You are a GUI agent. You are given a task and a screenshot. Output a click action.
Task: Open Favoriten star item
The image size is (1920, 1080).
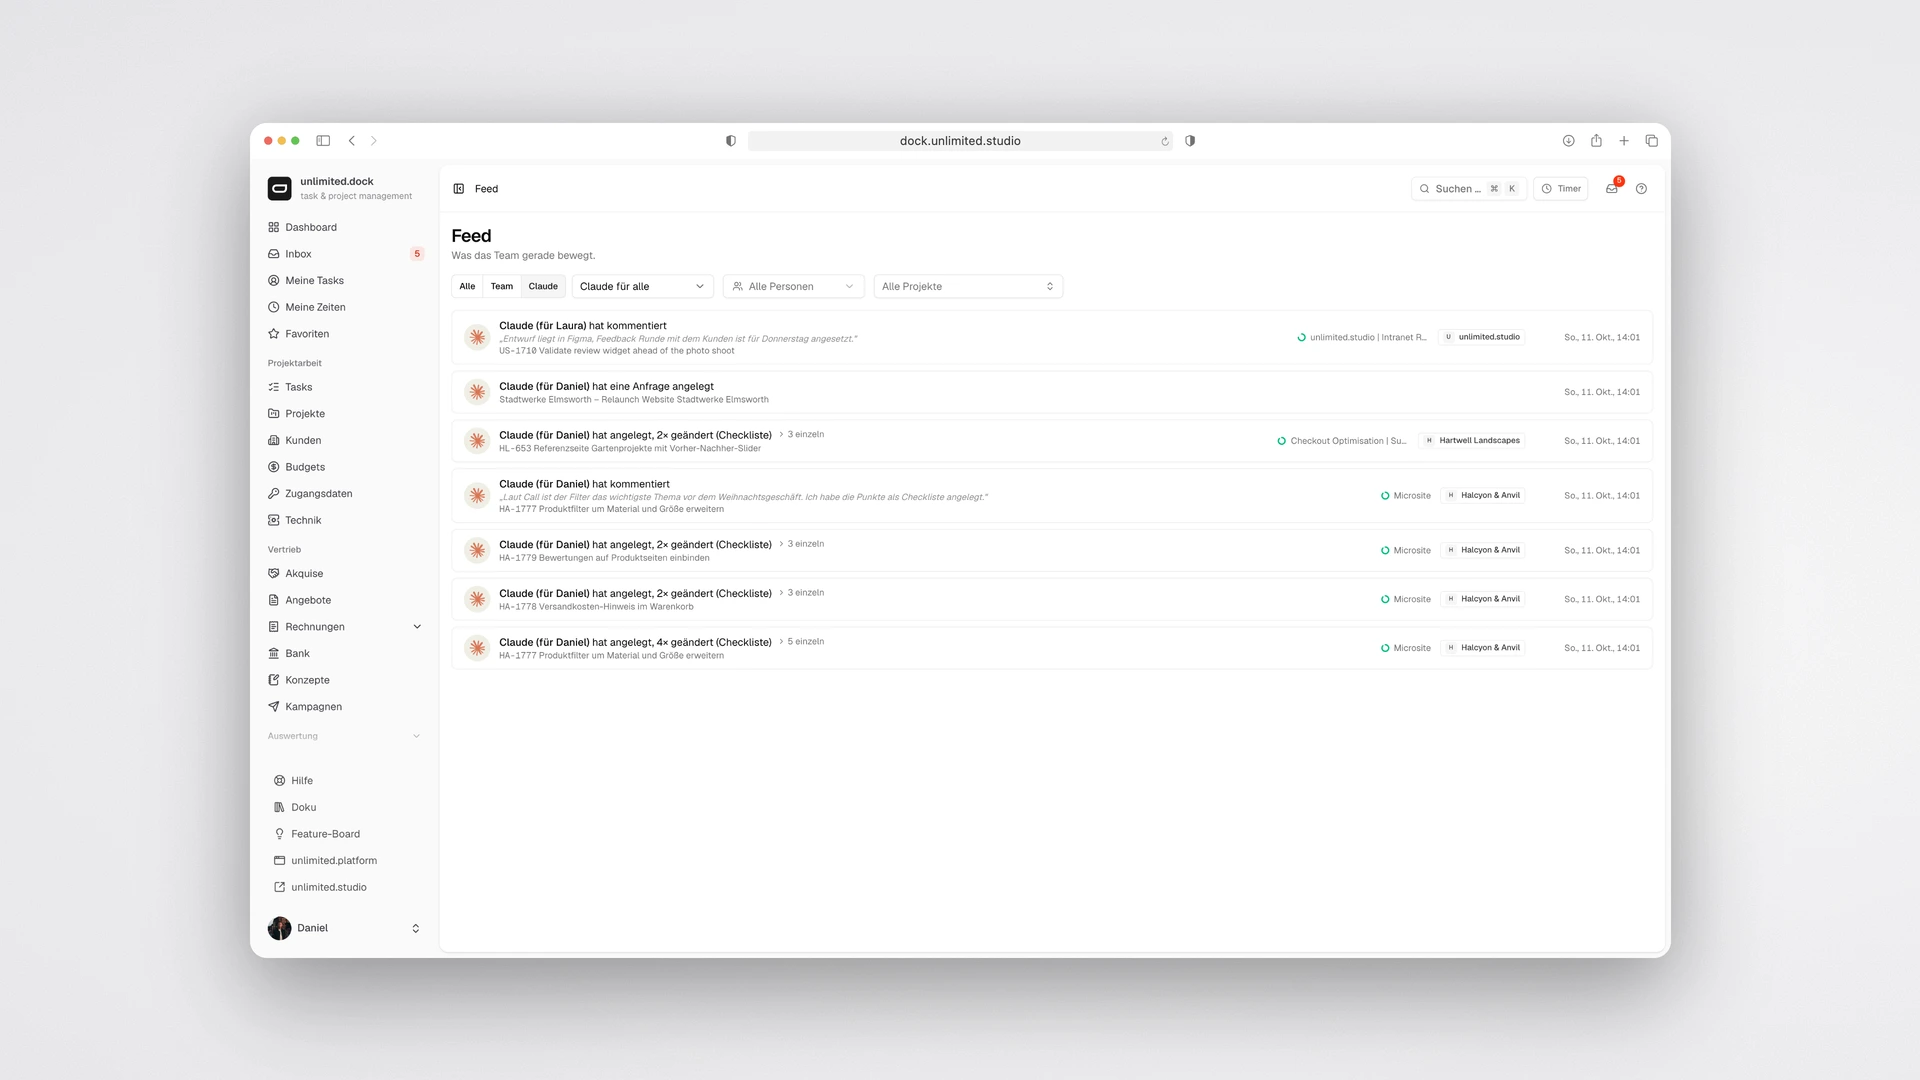click(345, 334)
